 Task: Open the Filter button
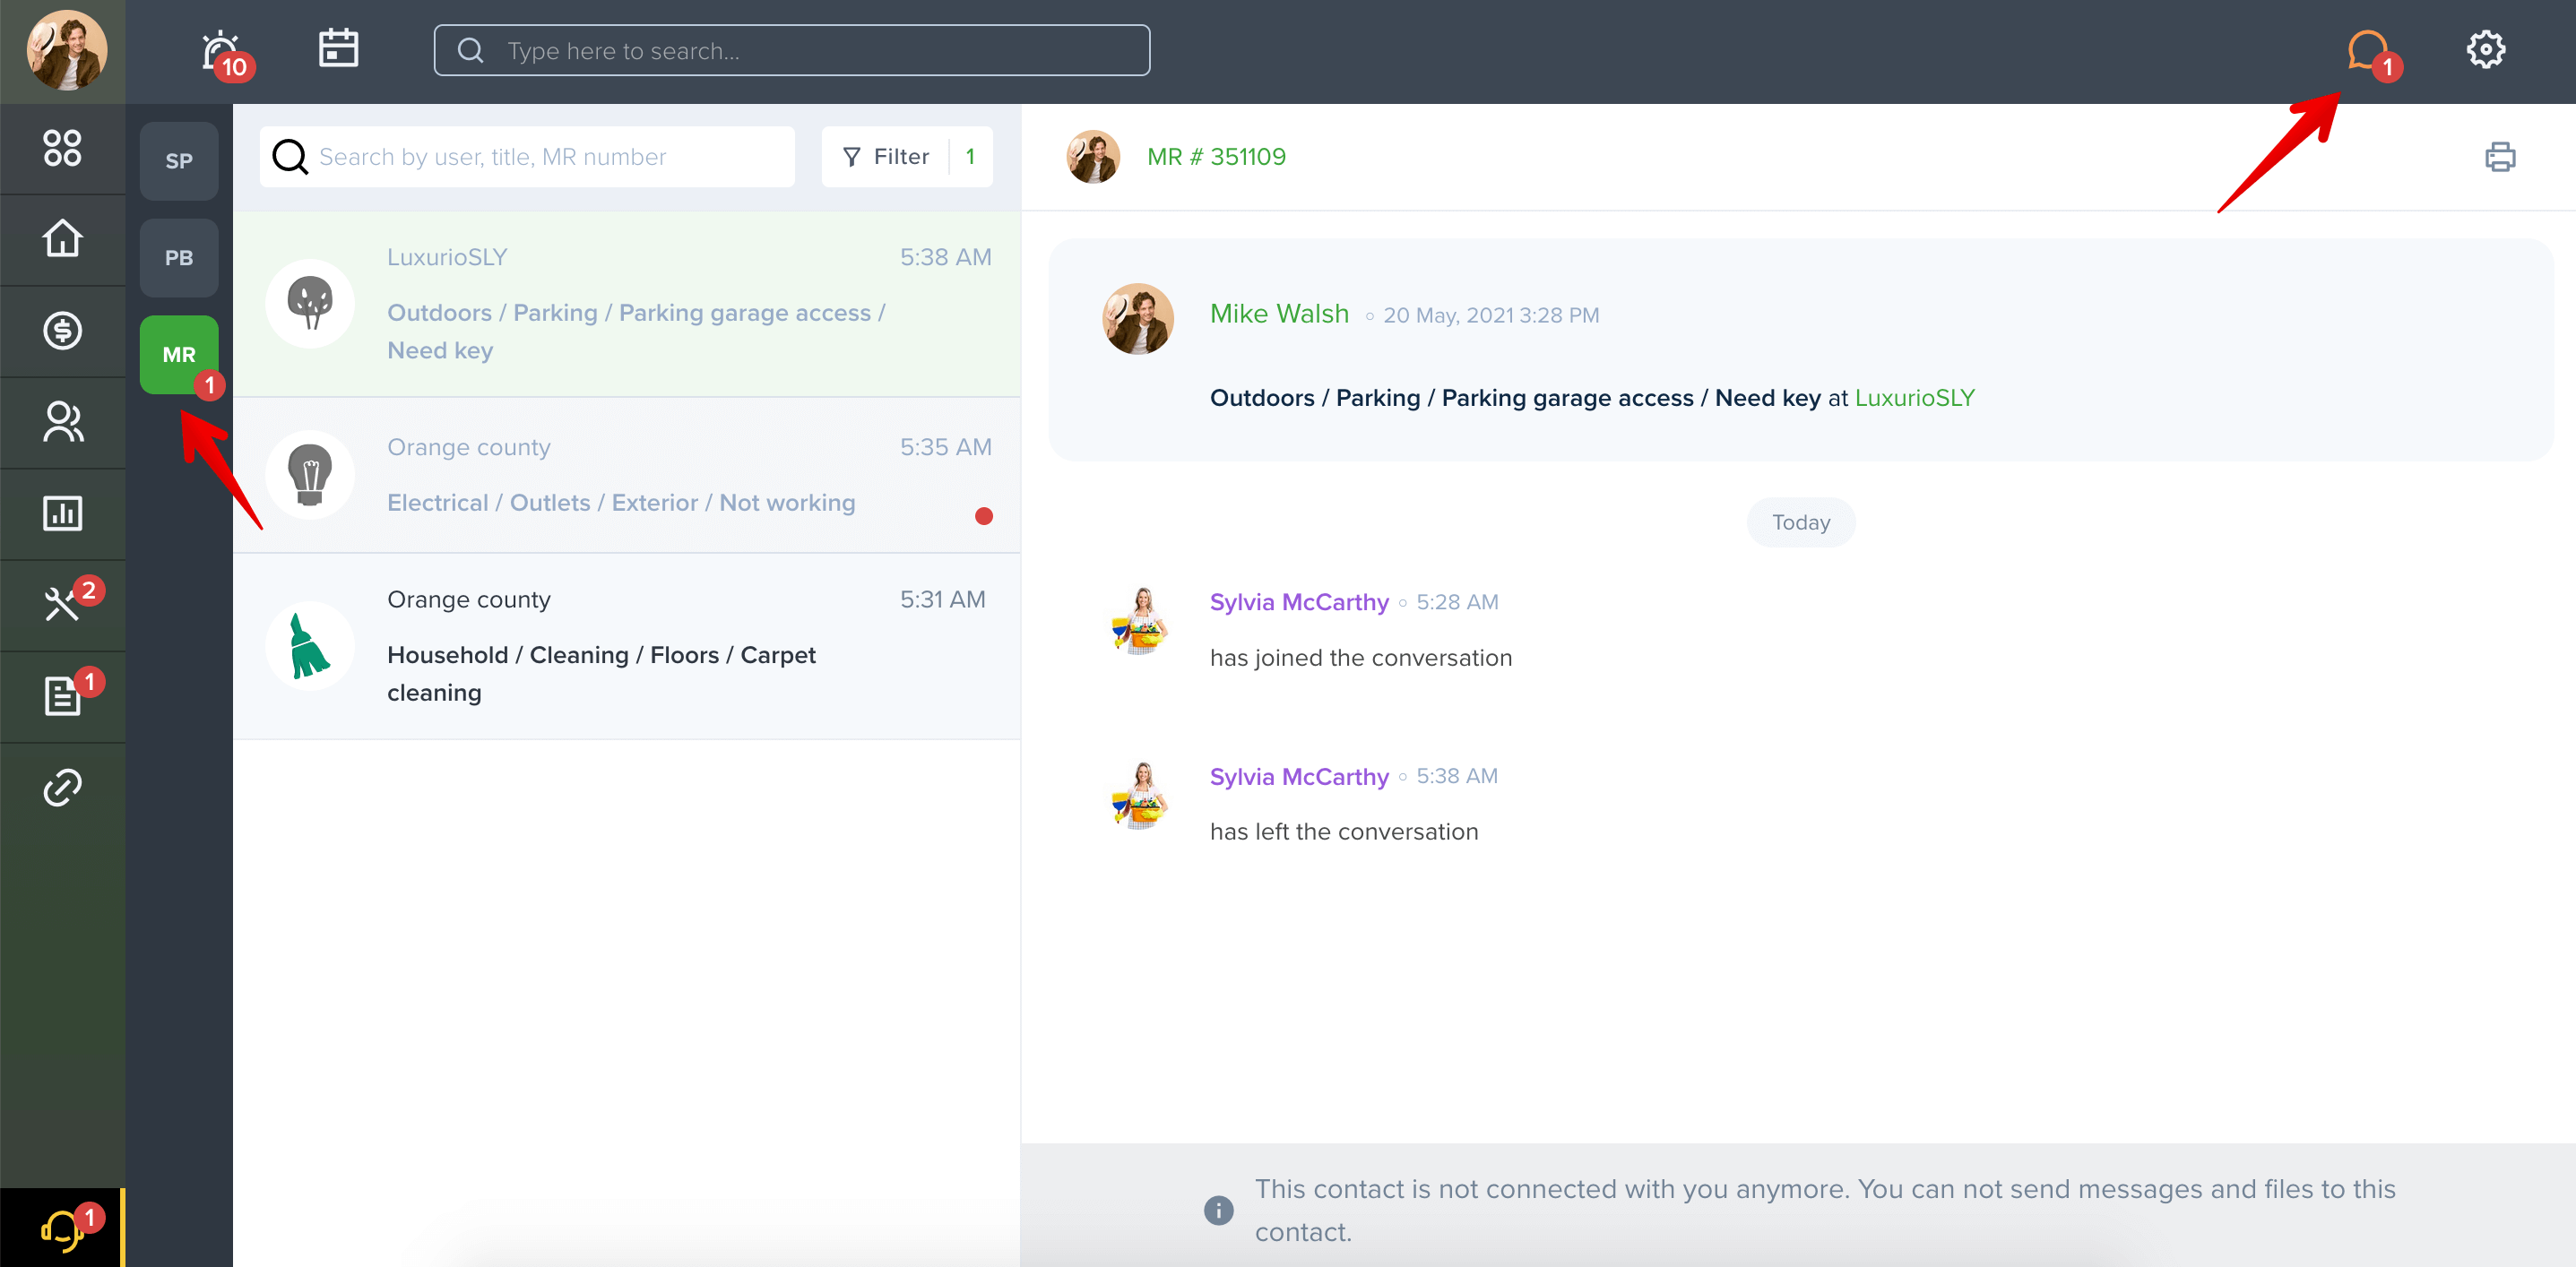click(x=907, y=157)
